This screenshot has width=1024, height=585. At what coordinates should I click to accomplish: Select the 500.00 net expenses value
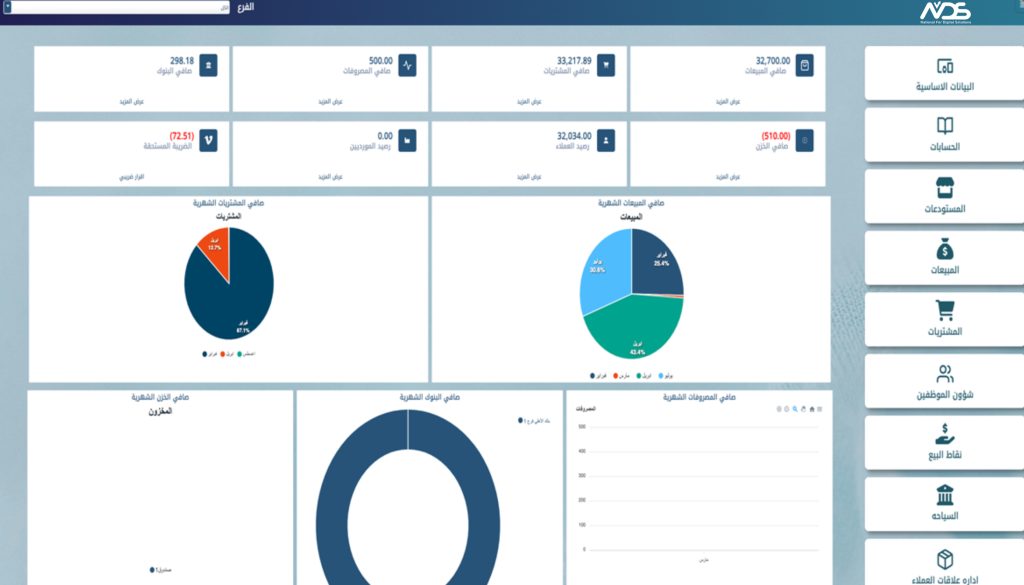[381, 61]
